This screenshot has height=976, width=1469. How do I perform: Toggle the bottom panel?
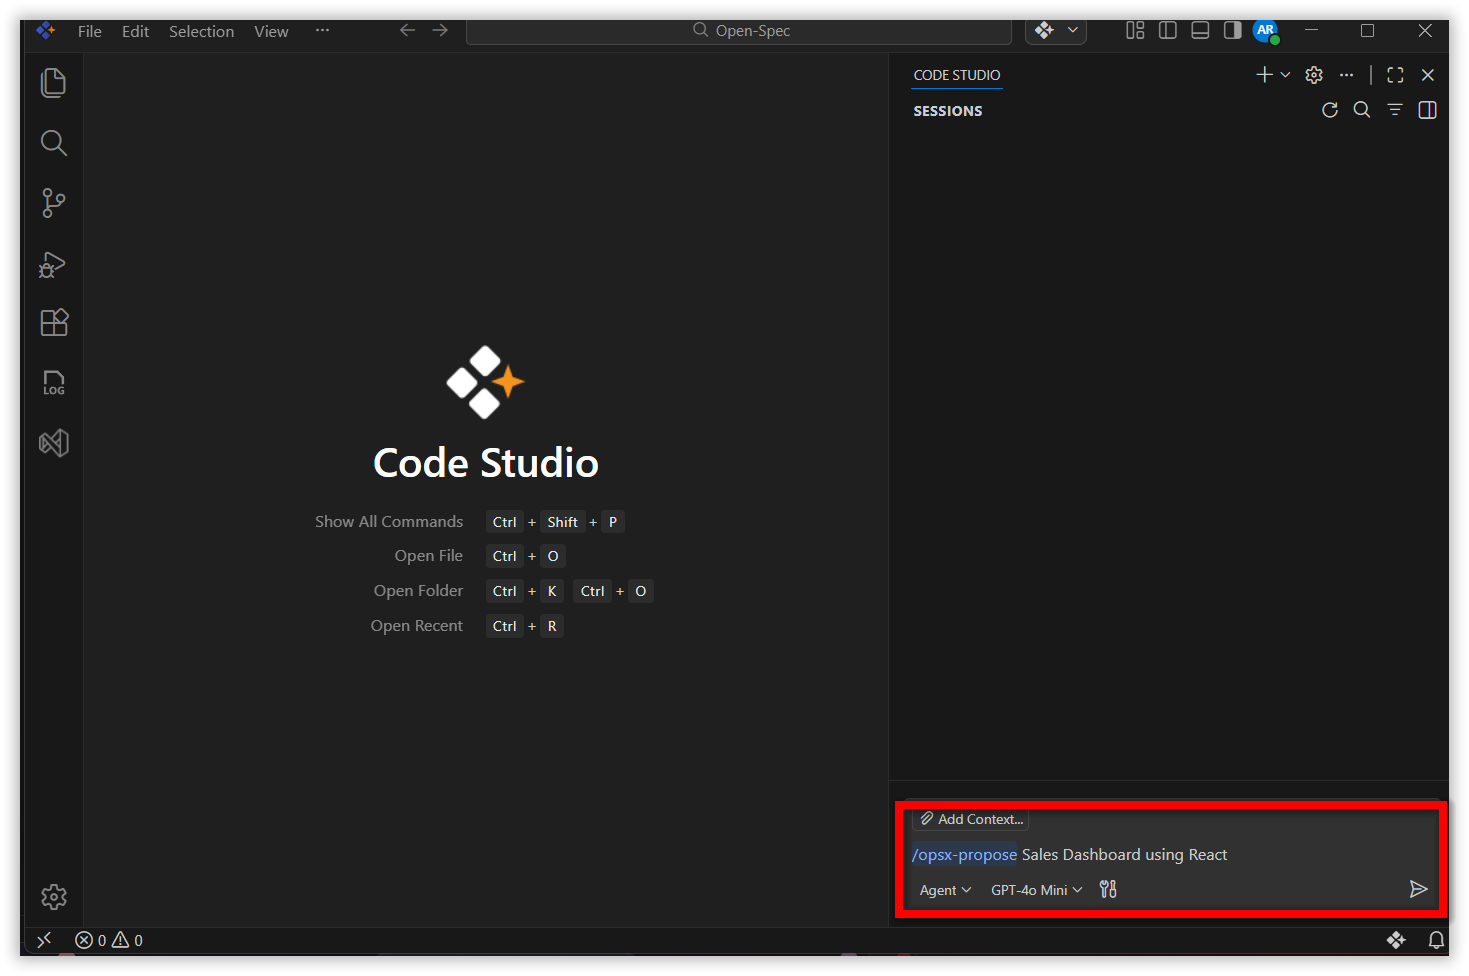1200,30
